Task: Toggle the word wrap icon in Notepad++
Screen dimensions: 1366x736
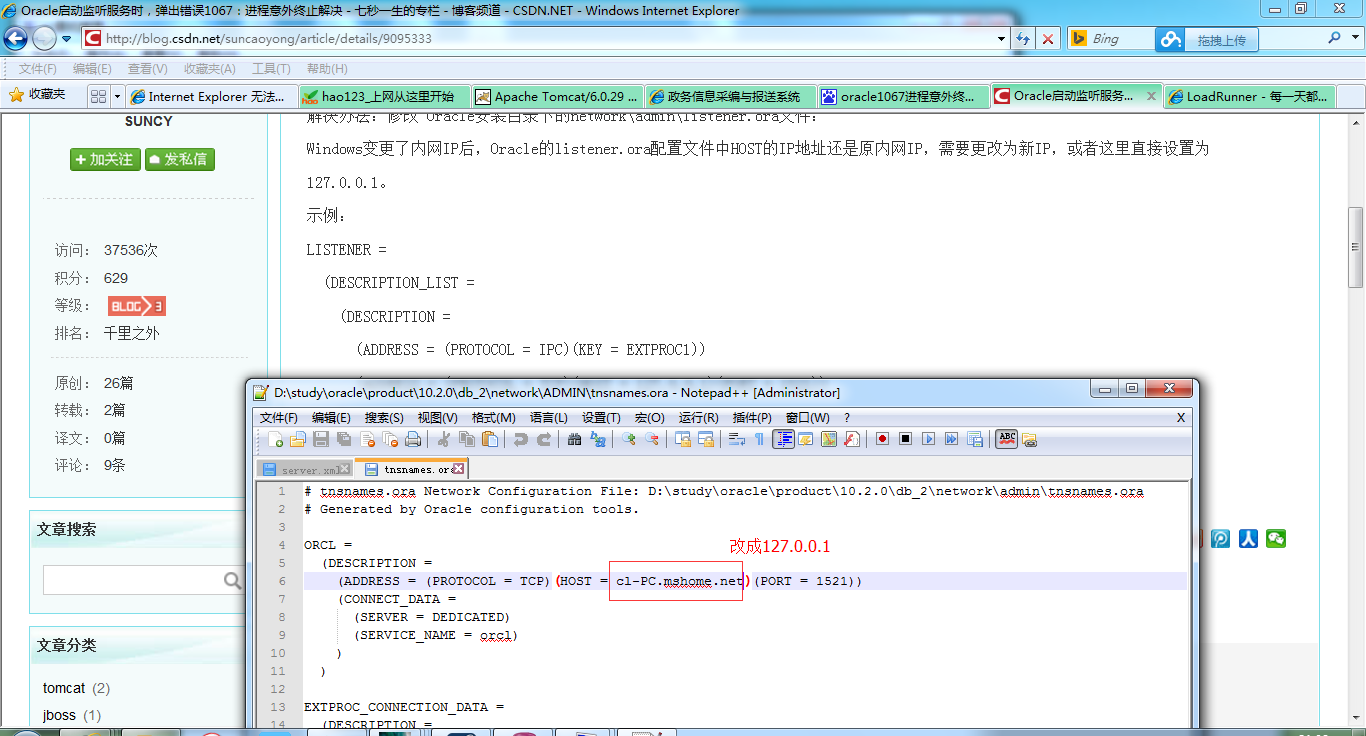Action: (x=737, y=439)
